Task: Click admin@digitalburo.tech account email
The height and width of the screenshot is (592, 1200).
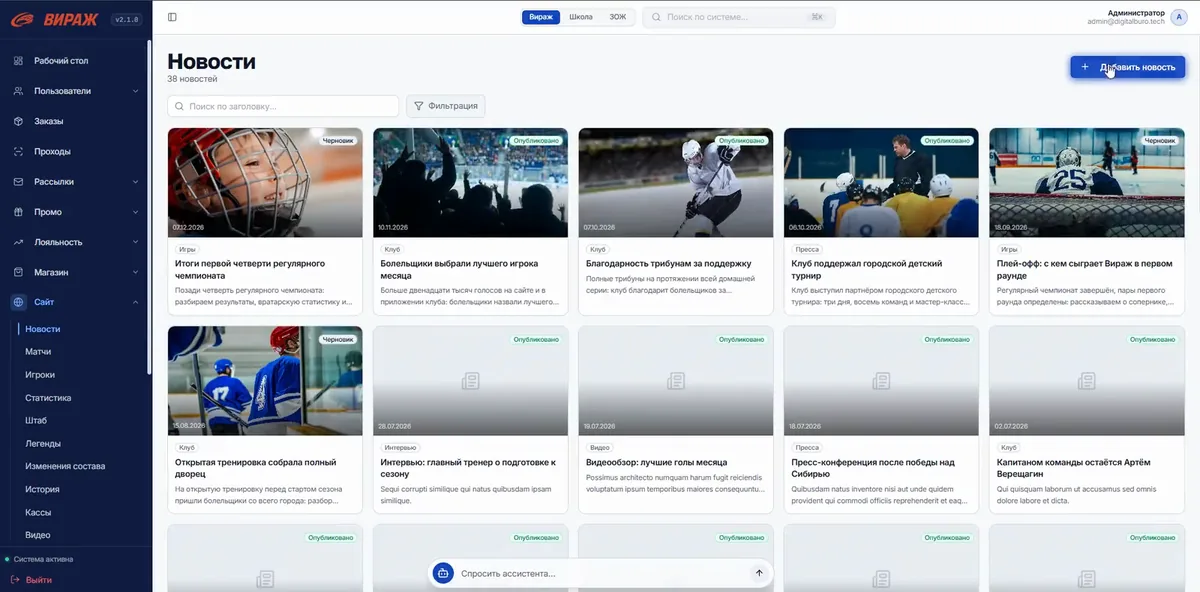Action: tap(1125, 21)
